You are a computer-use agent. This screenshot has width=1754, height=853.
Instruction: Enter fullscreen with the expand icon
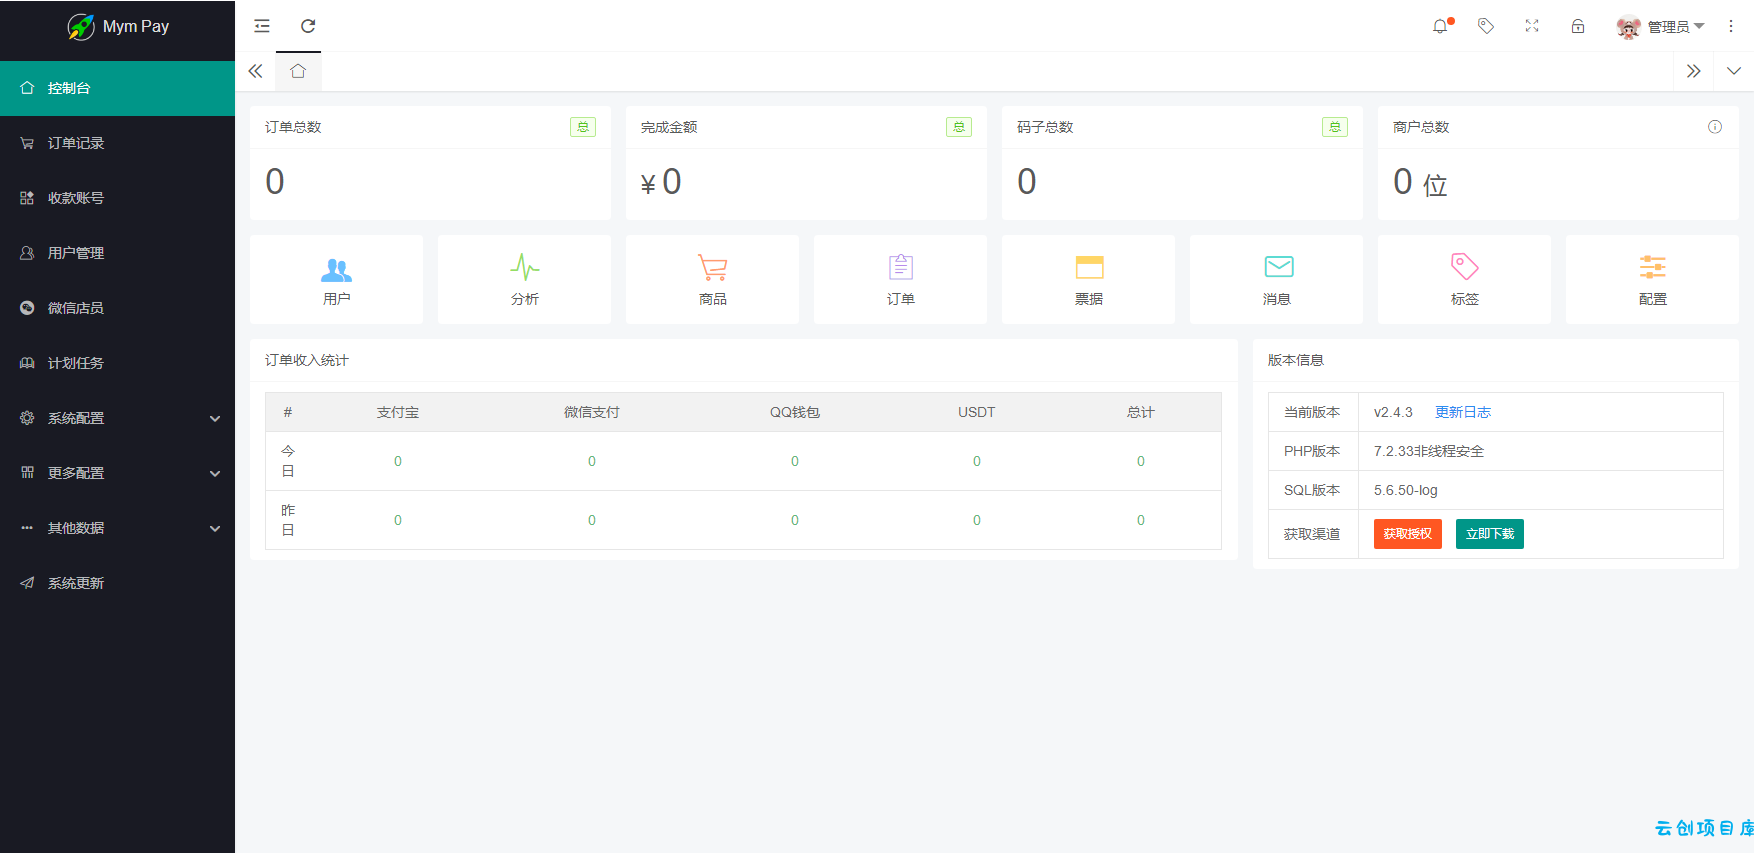[1532, 26]
